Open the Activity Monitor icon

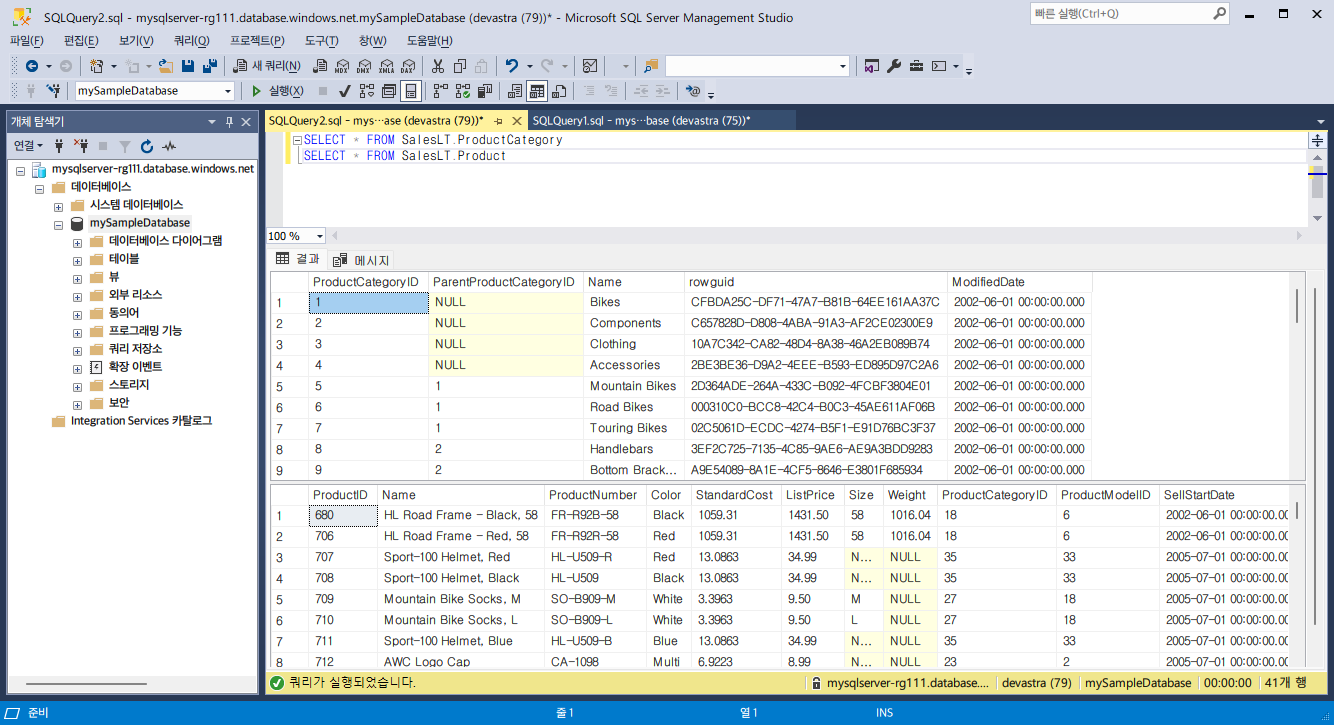589,66
